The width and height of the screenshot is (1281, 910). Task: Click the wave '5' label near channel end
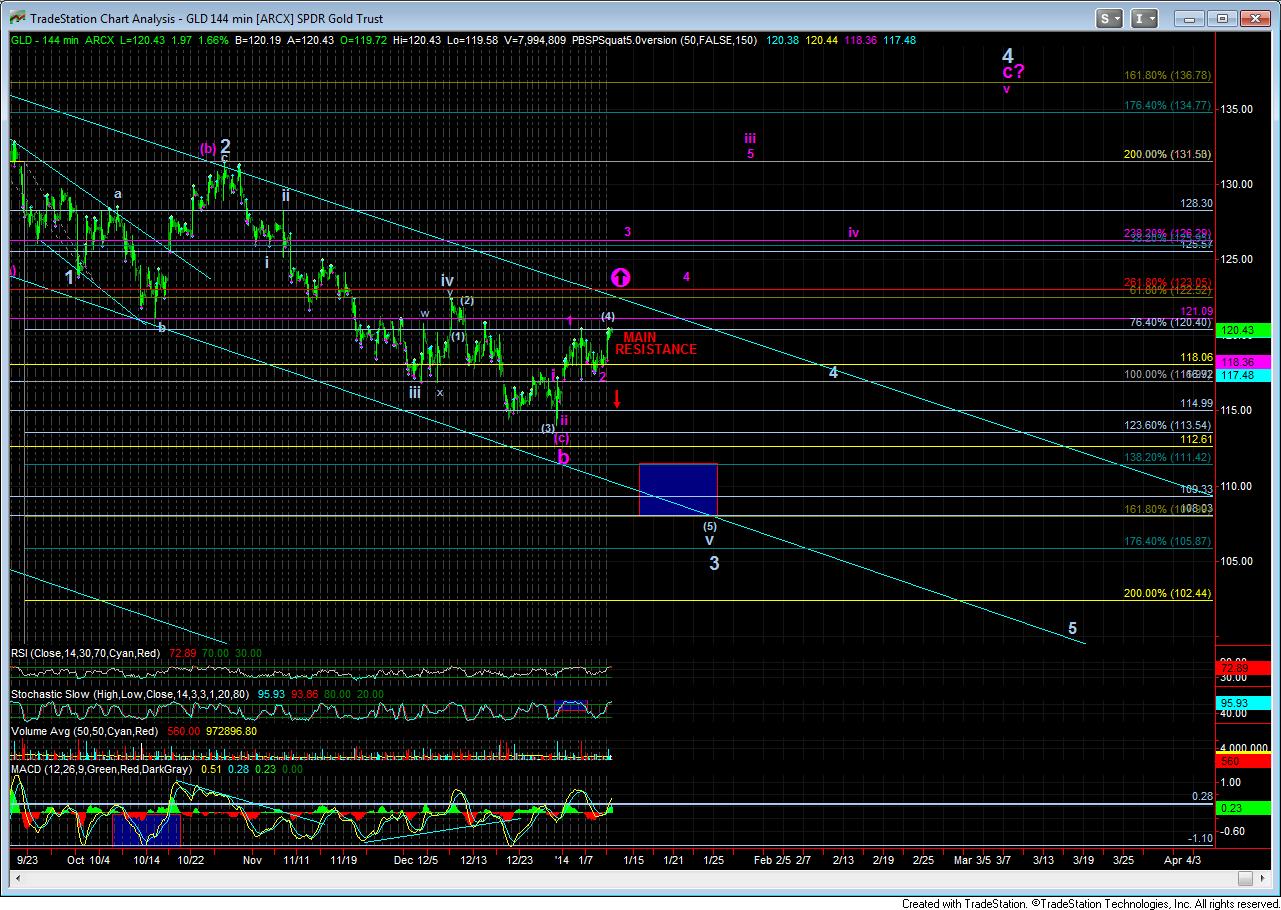(x=1073, y=629)
